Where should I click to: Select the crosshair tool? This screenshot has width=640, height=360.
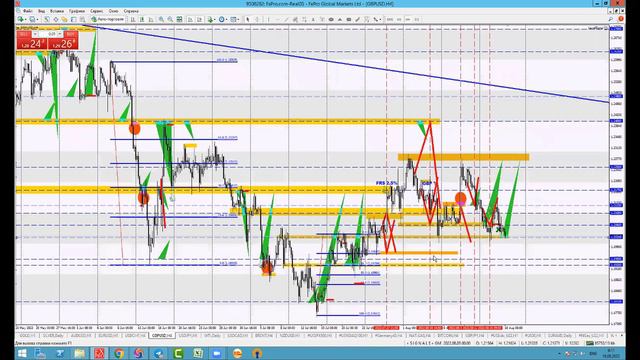(257, 19)
